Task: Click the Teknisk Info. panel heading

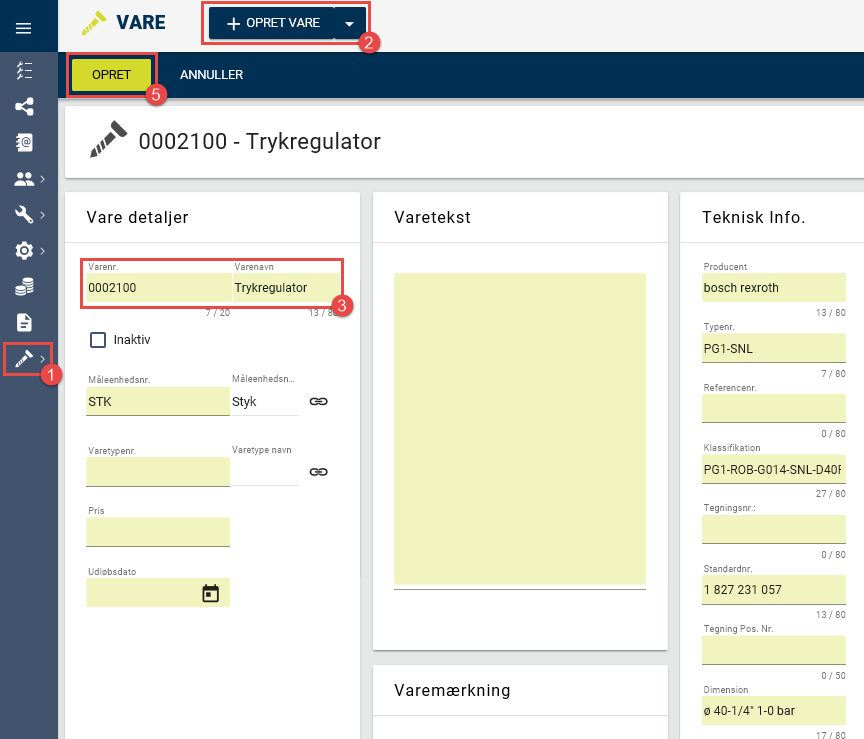Action: point(753,217)
